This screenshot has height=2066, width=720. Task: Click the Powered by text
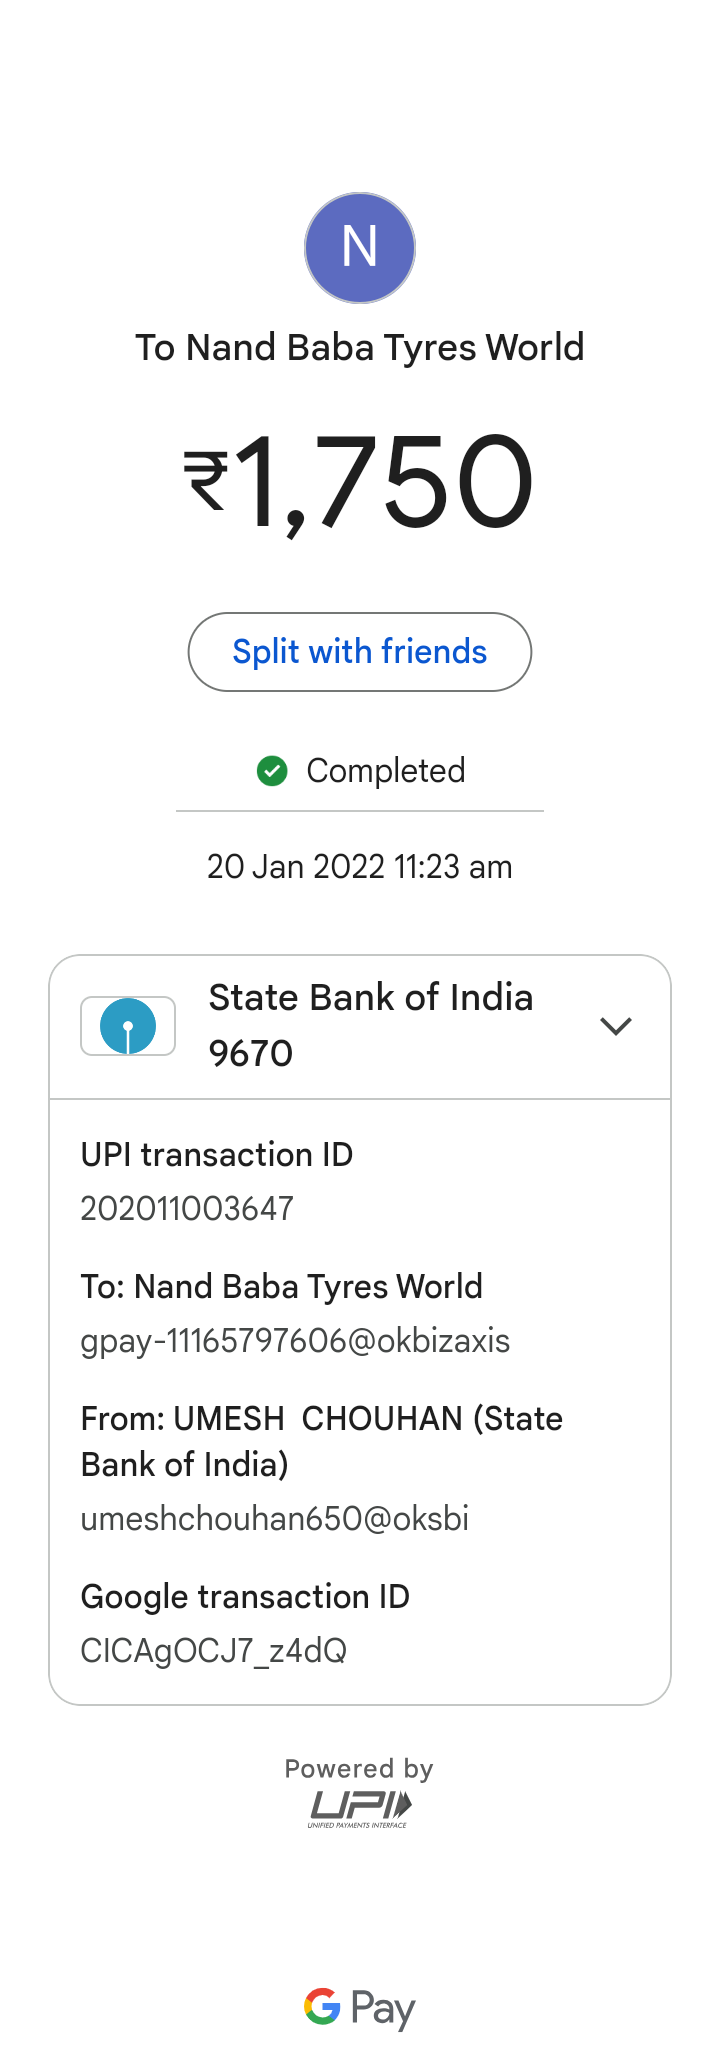[359, 1769]
